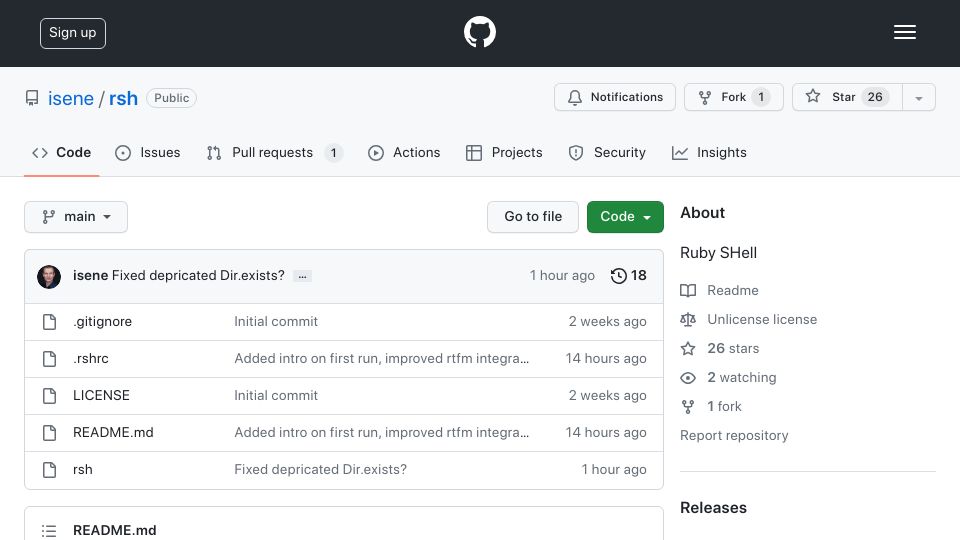The image size is (960, 540).
Task: Open 'Added intro on first run' commit for .rshrc
Action: (381, 359)
